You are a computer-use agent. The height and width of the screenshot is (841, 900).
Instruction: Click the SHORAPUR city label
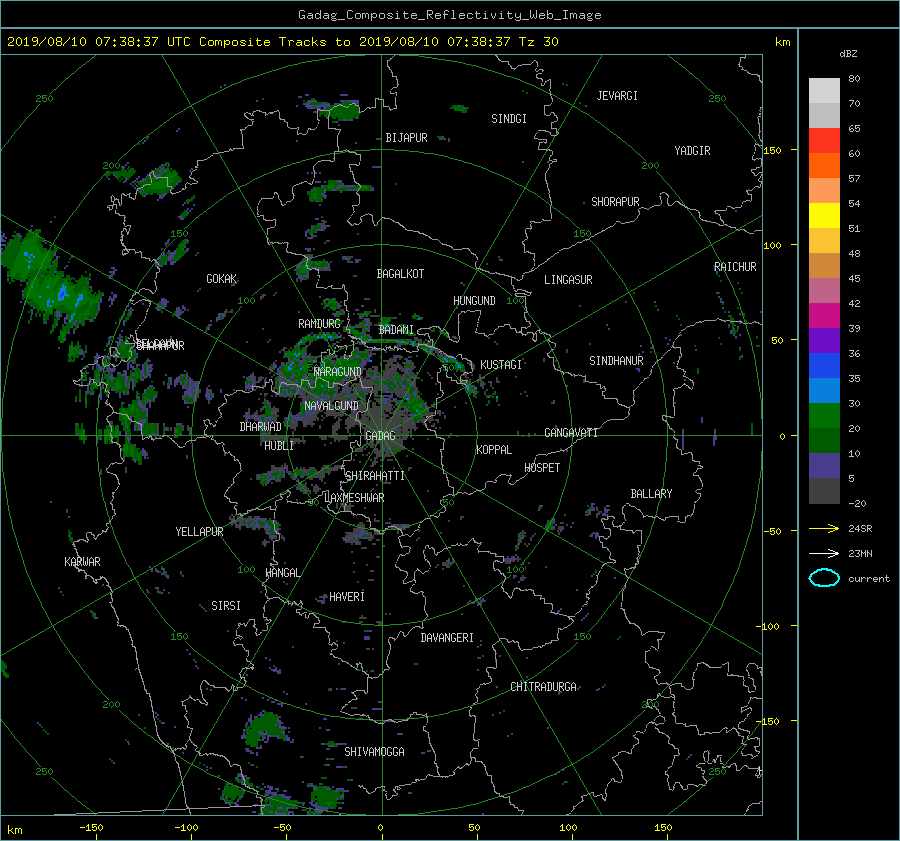coord(615,201)
